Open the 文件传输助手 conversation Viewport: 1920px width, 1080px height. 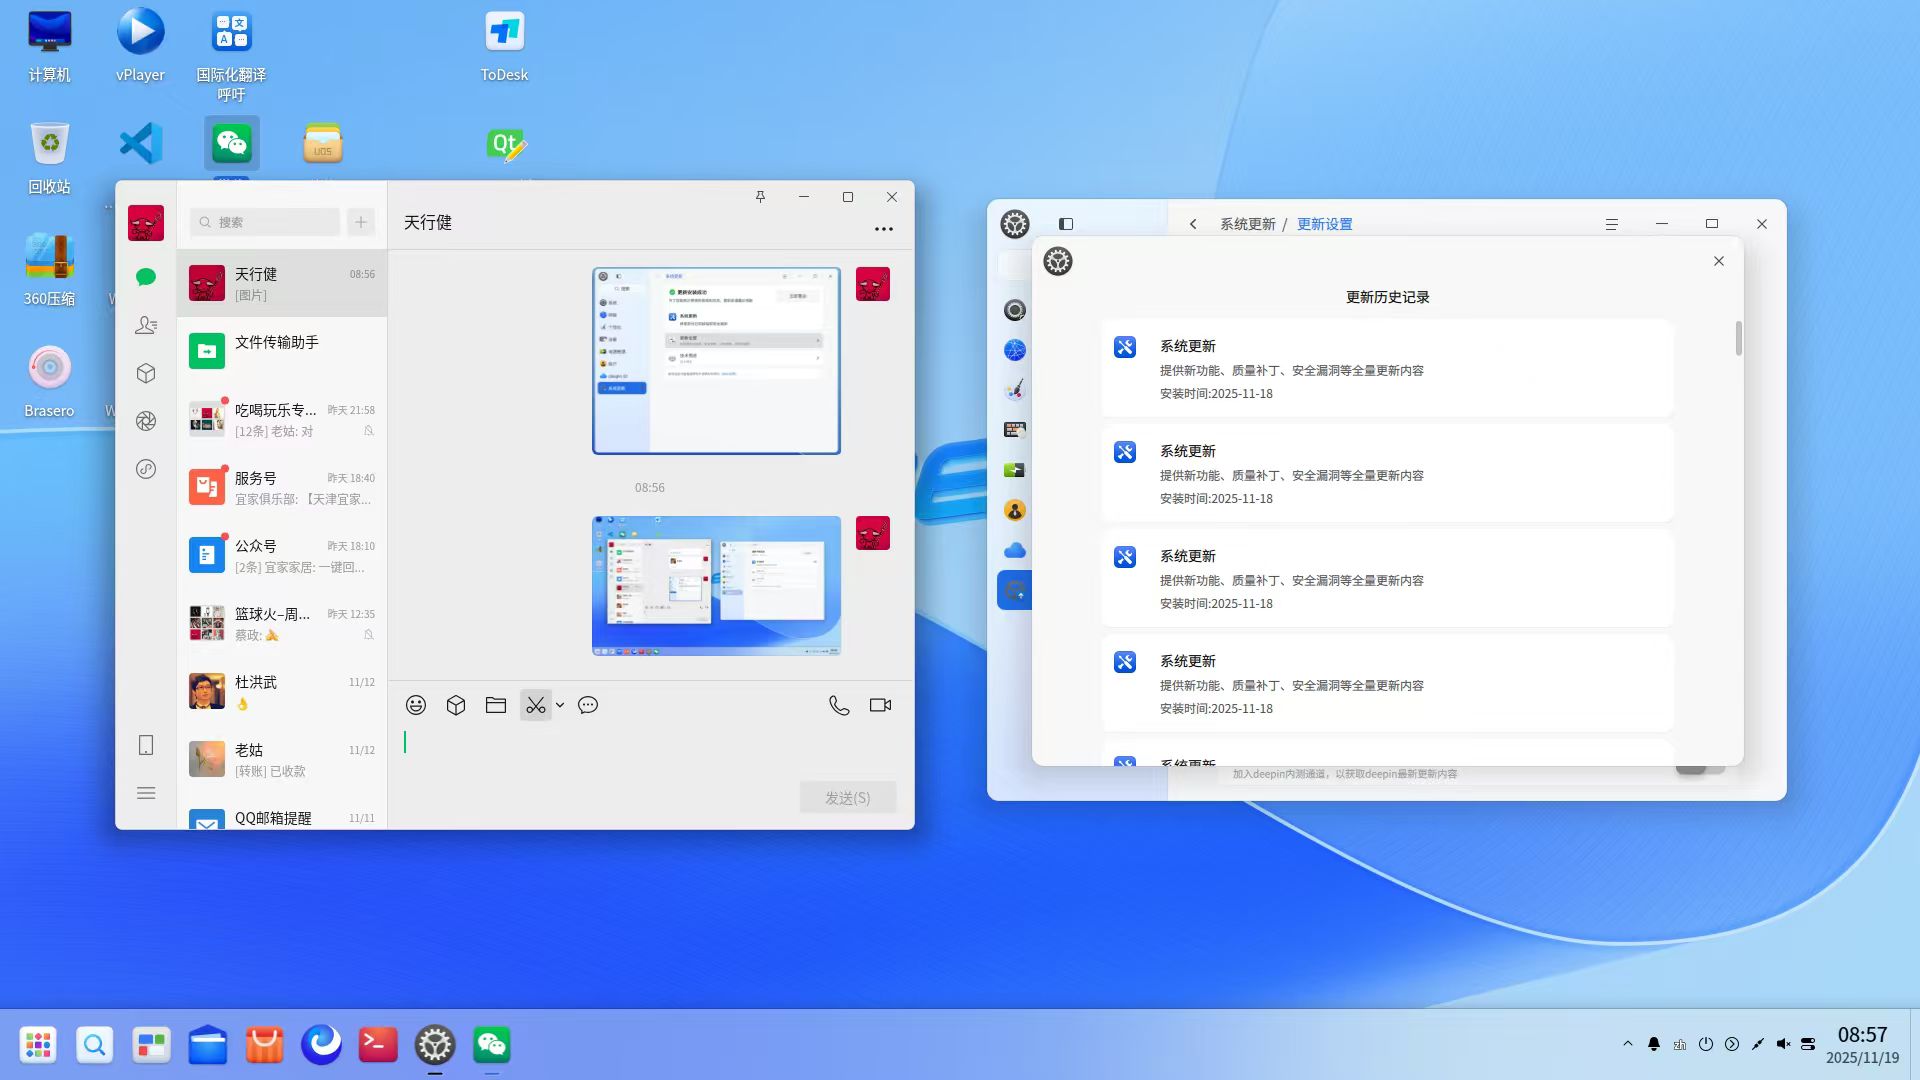282,351
